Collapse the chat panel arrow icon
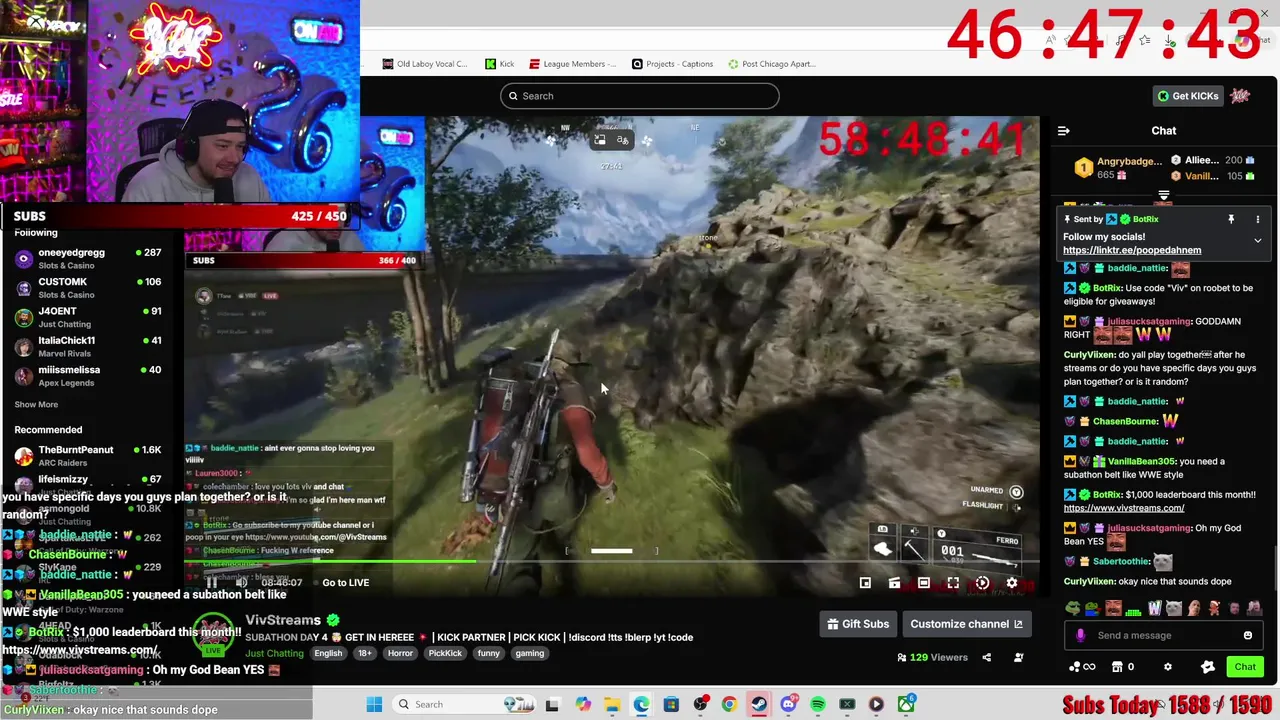Viewport: 1280px width, 720px height. pos(1064,131)
